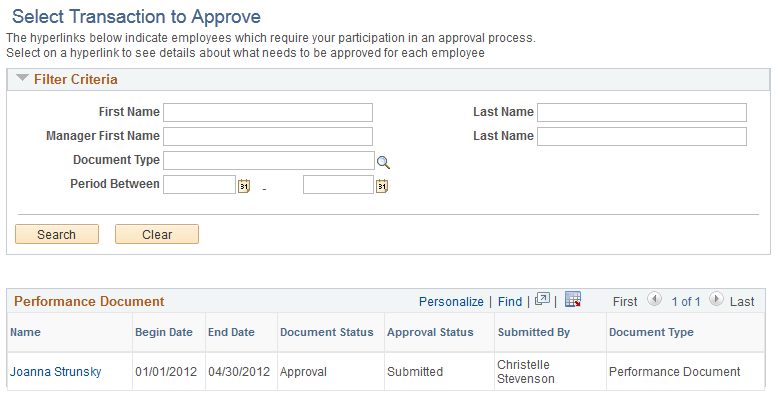Click the Find link
This screenshot has width=783, height=402.
click(x=510, y=302)
